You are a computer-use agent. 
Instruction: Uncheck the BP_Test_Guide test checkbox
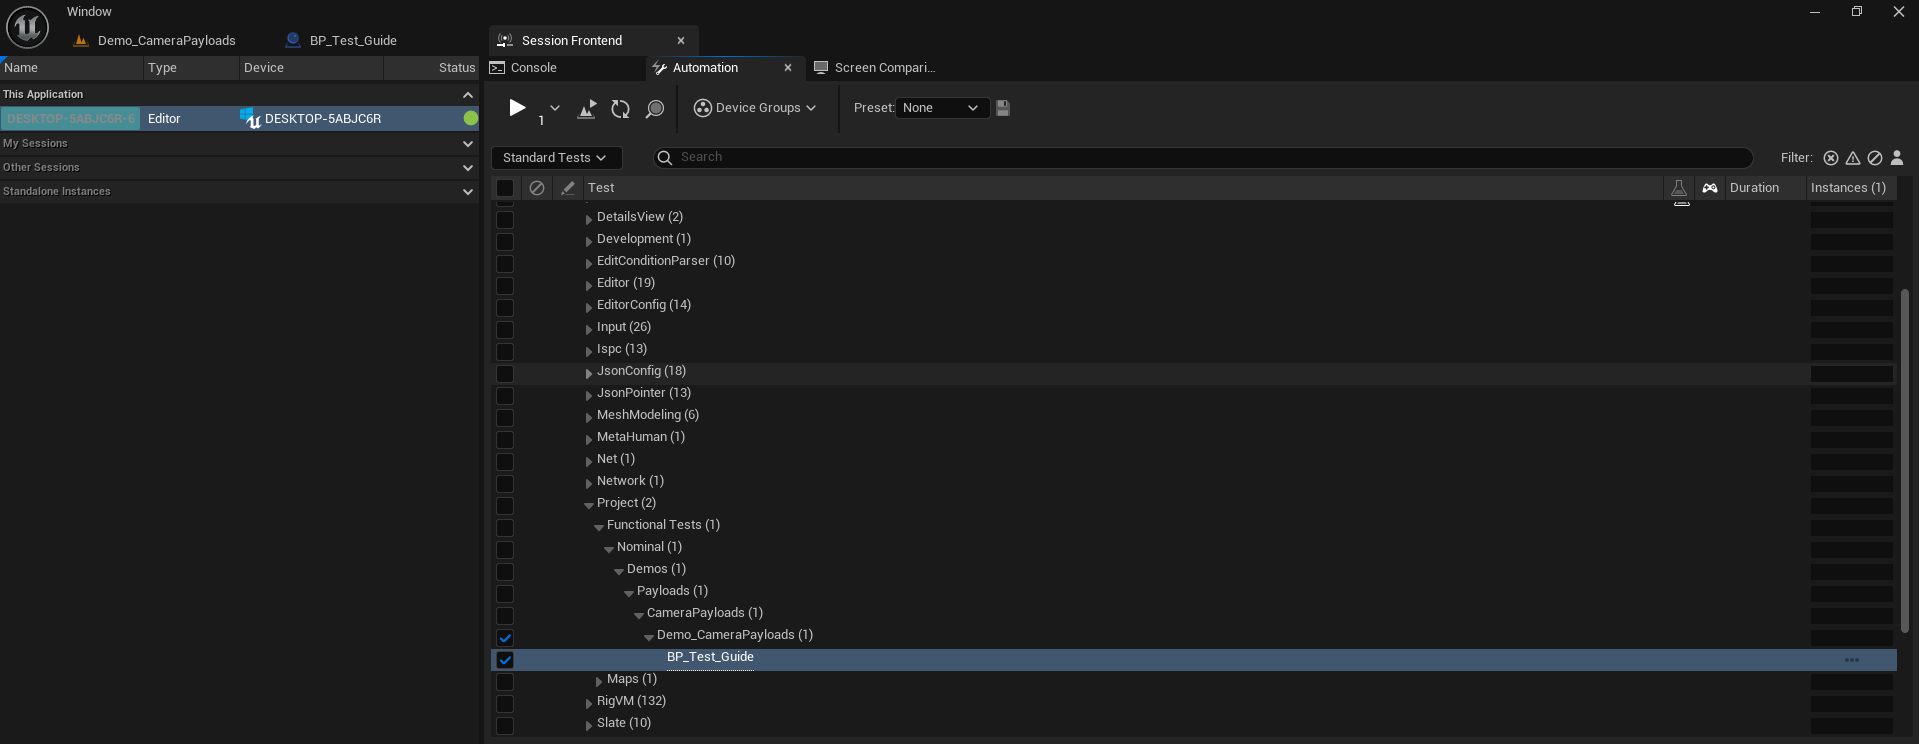[x=505, y=660]
